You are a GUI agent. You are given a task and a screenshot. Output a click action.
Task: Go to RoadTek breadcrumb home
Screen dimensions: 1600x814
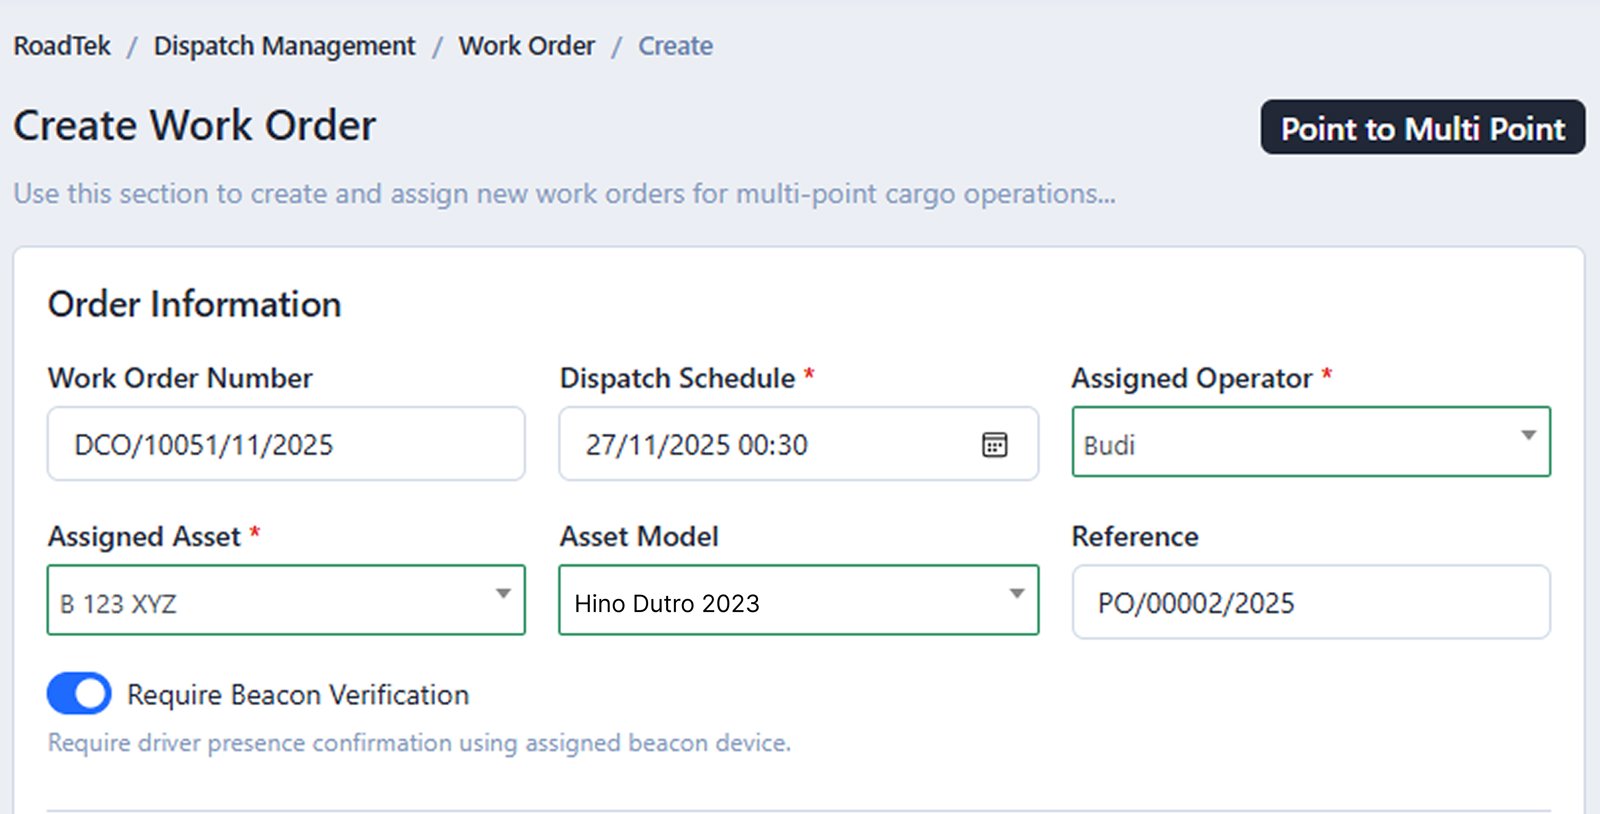pos(62,46)
